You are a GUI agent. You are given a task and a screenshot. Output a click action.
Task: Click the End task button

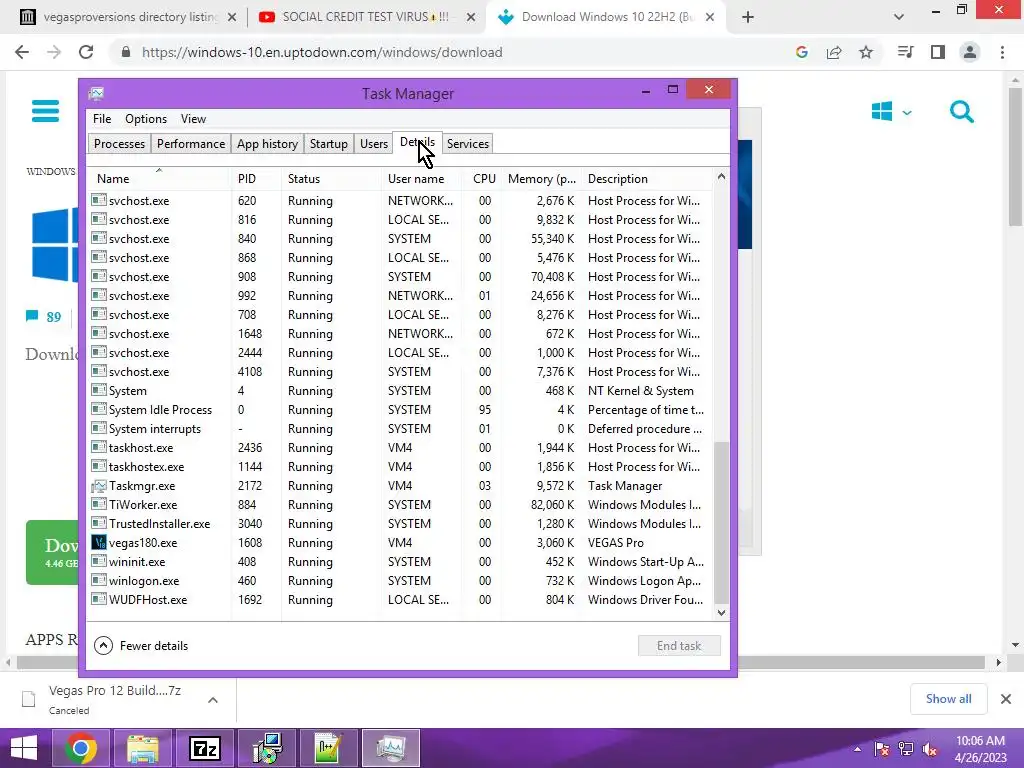click(679, 646)
